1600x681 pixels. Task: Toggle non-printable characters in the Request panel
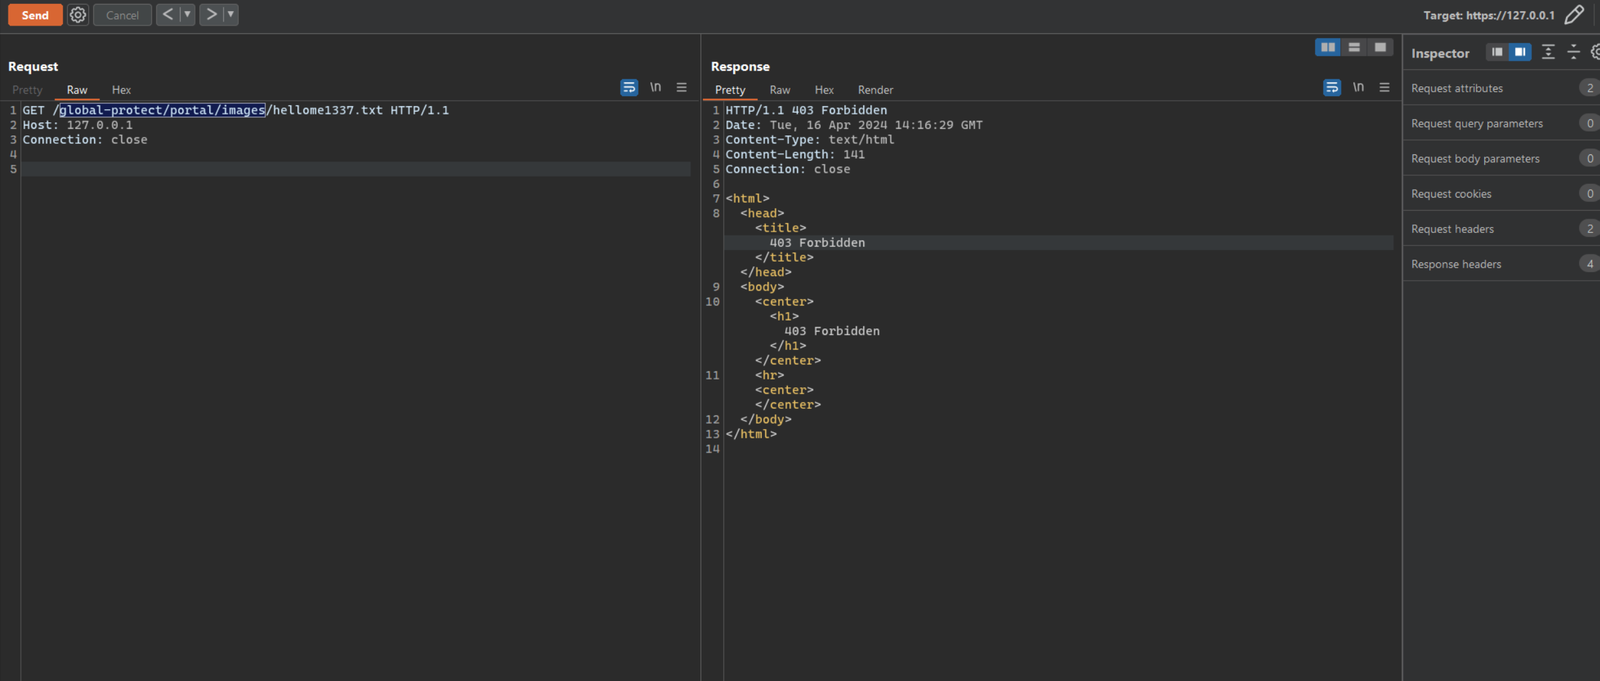coord(656,88)
